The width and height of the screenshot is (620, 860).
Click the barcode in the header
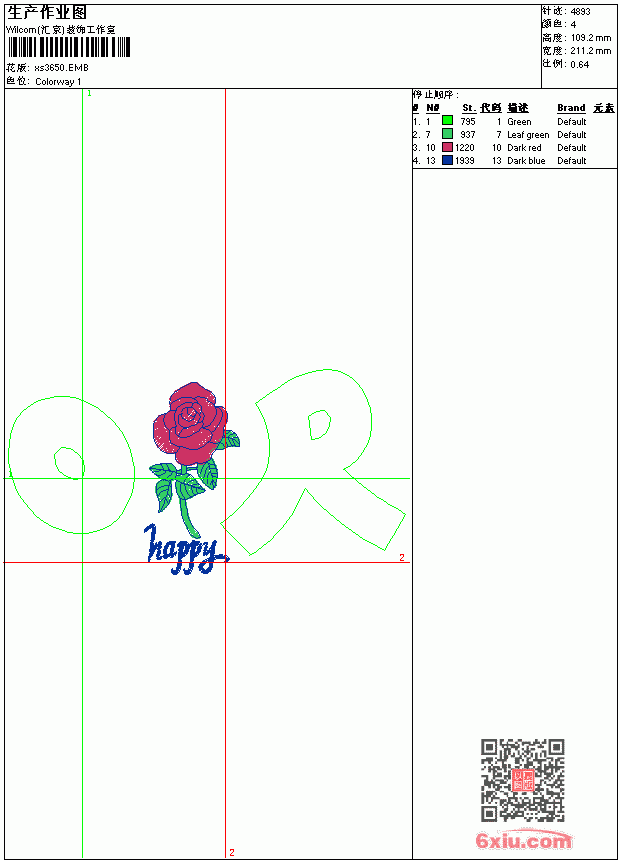pos(69,47)
